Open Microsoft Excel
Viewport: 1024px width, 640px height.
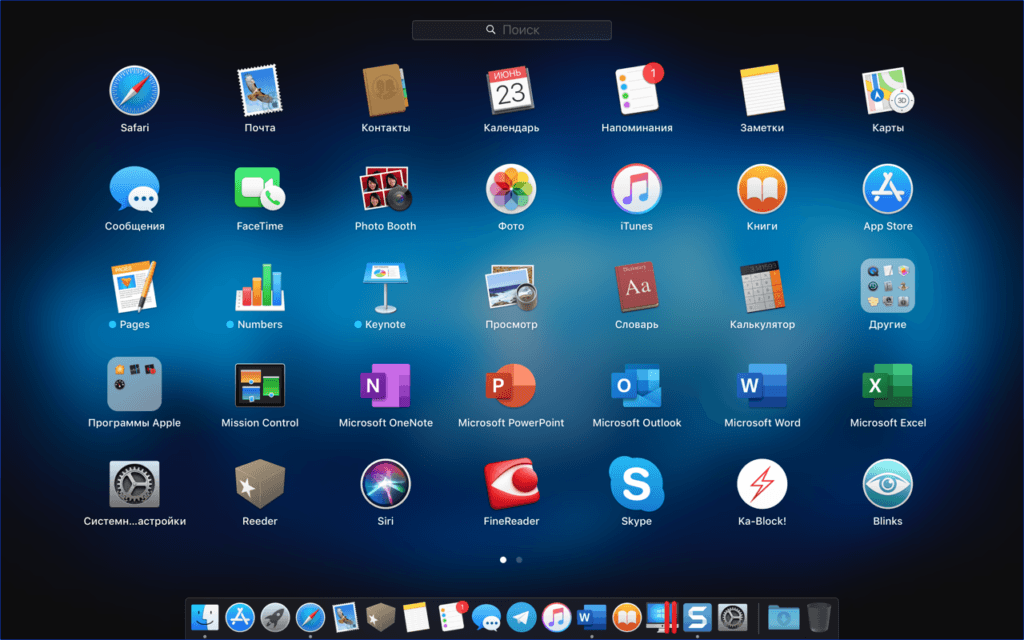pyautogui.click(x=887, y=386)
